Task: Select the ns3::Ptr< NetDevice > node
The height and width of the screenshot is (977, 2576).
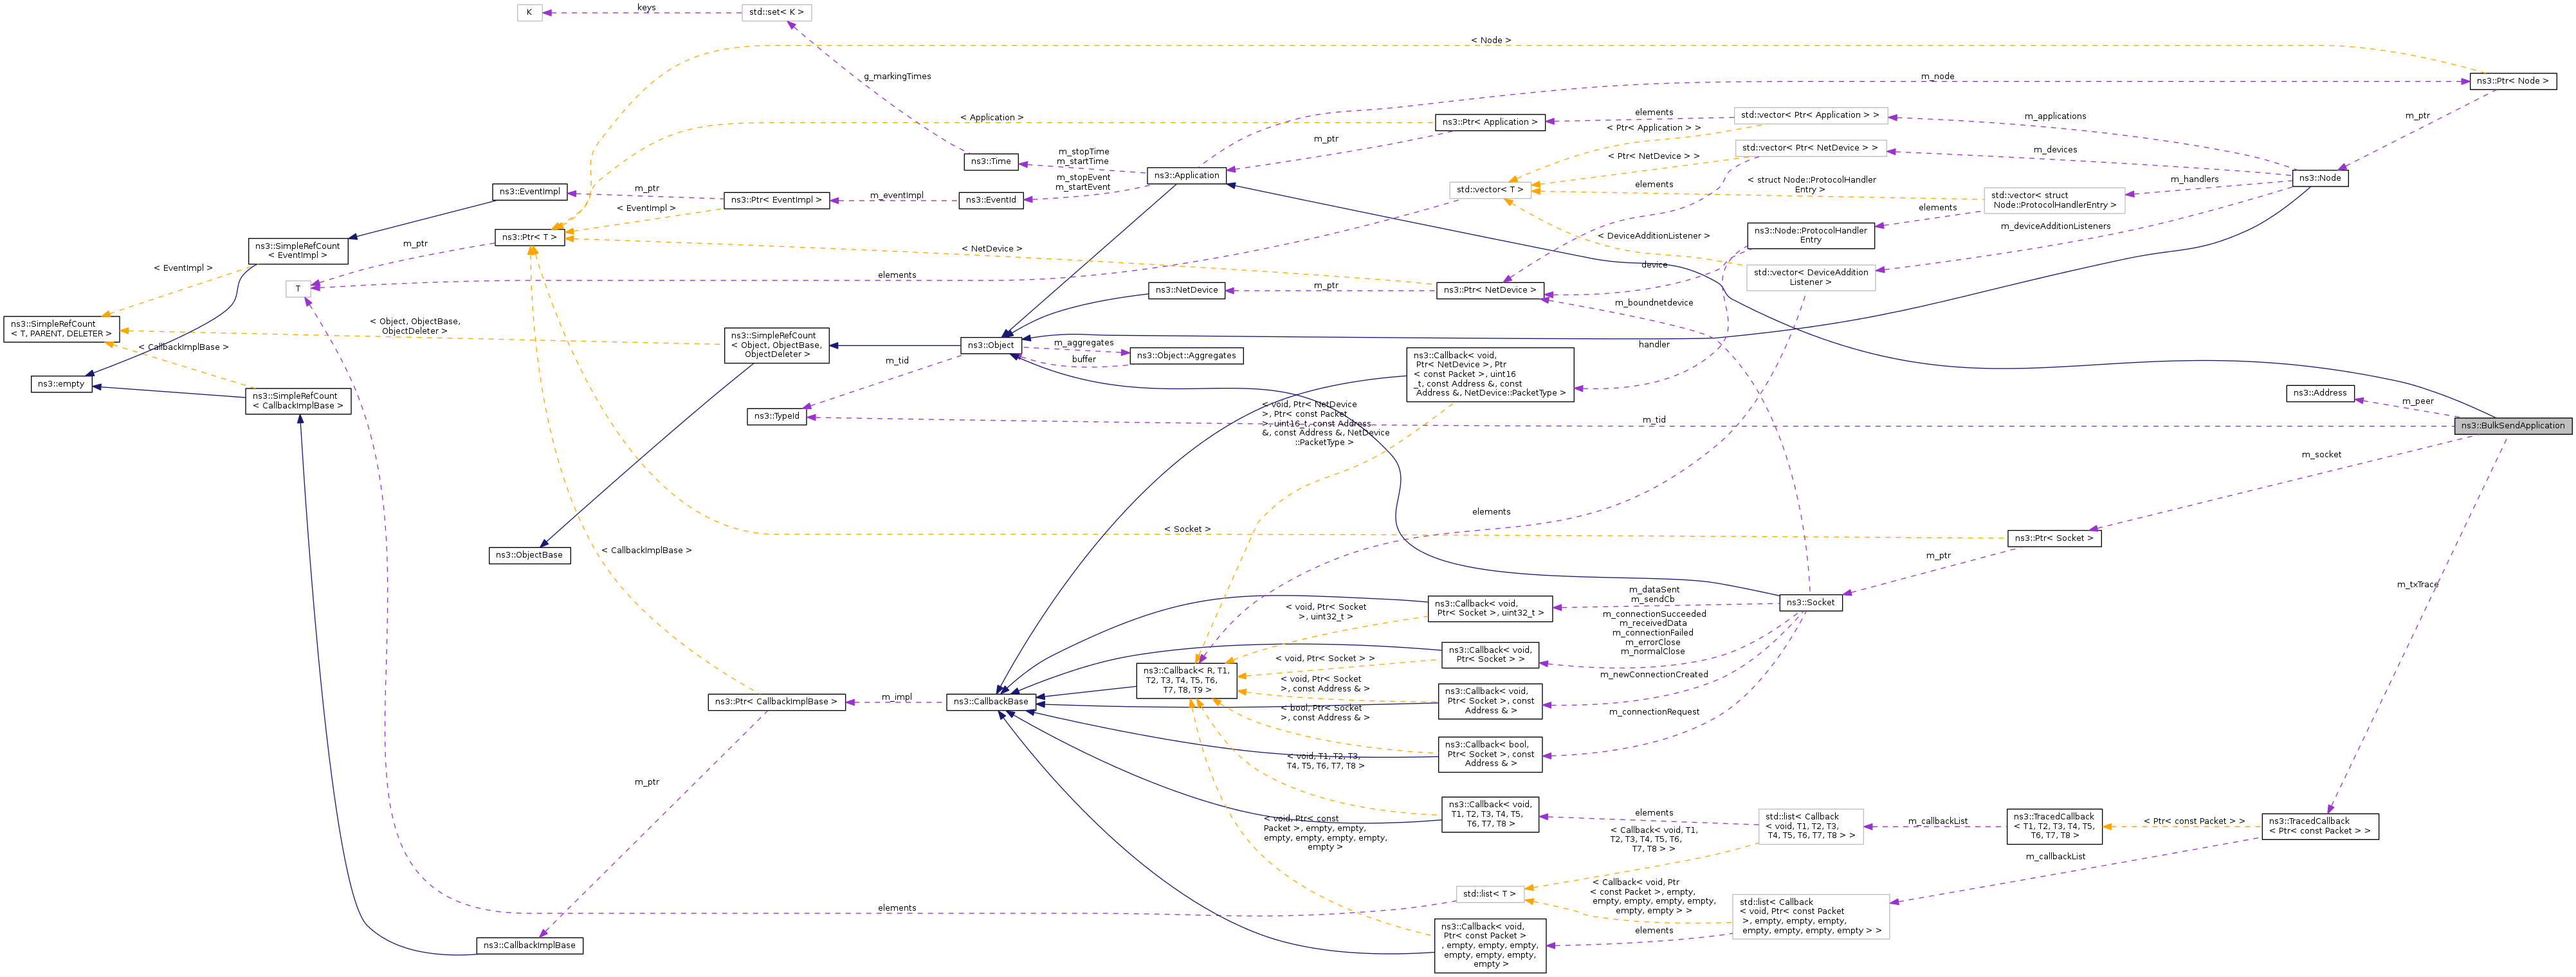Action: coord(1490,290)
